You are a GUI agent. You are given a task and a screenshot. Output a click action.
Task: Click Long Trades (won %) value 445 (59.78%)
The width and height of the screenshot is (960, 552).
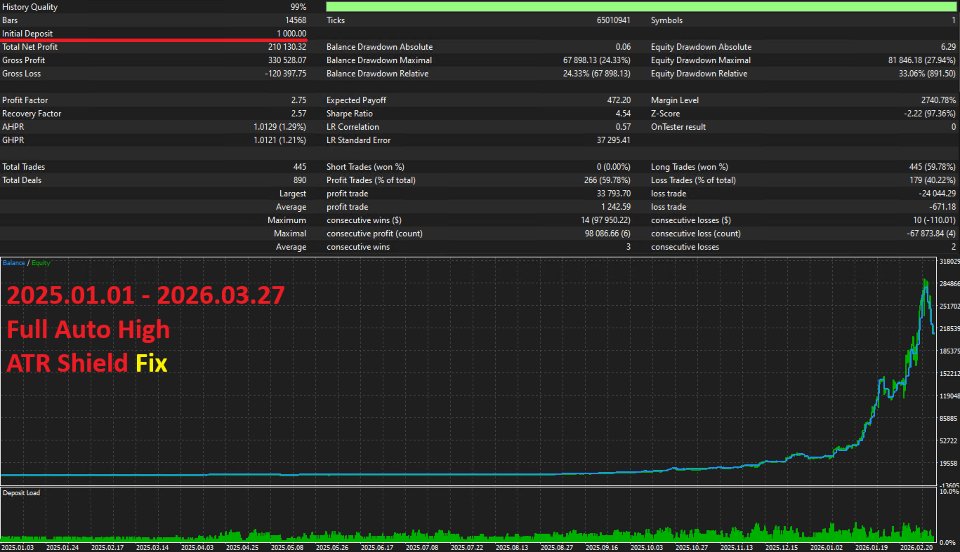(932, 167)
